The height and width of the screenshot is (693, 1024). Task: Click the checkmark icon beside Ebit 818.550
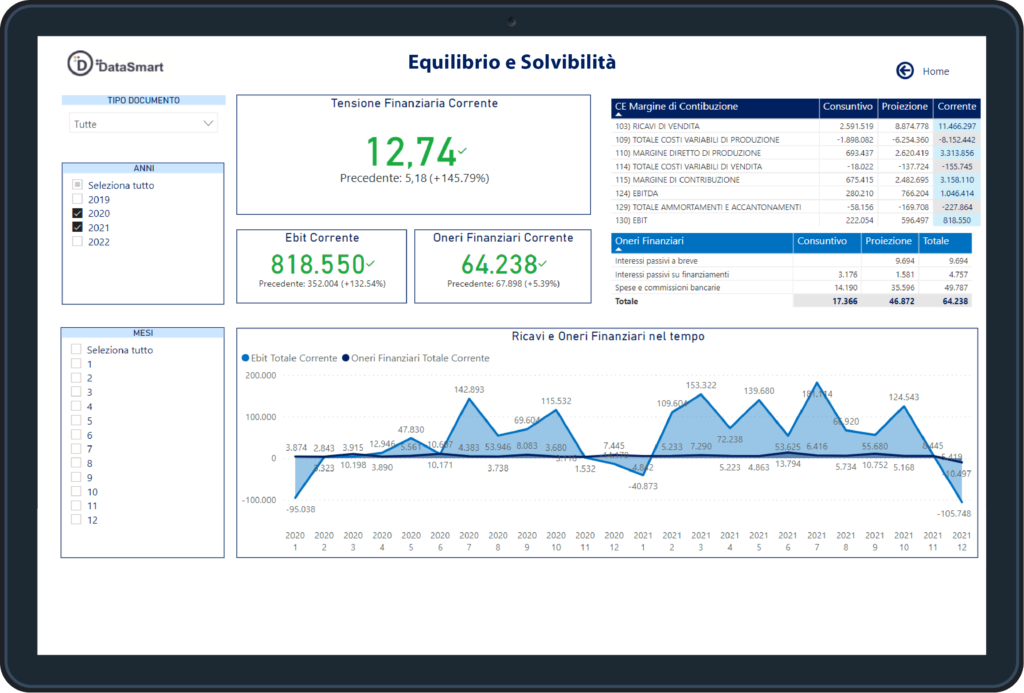371,263
